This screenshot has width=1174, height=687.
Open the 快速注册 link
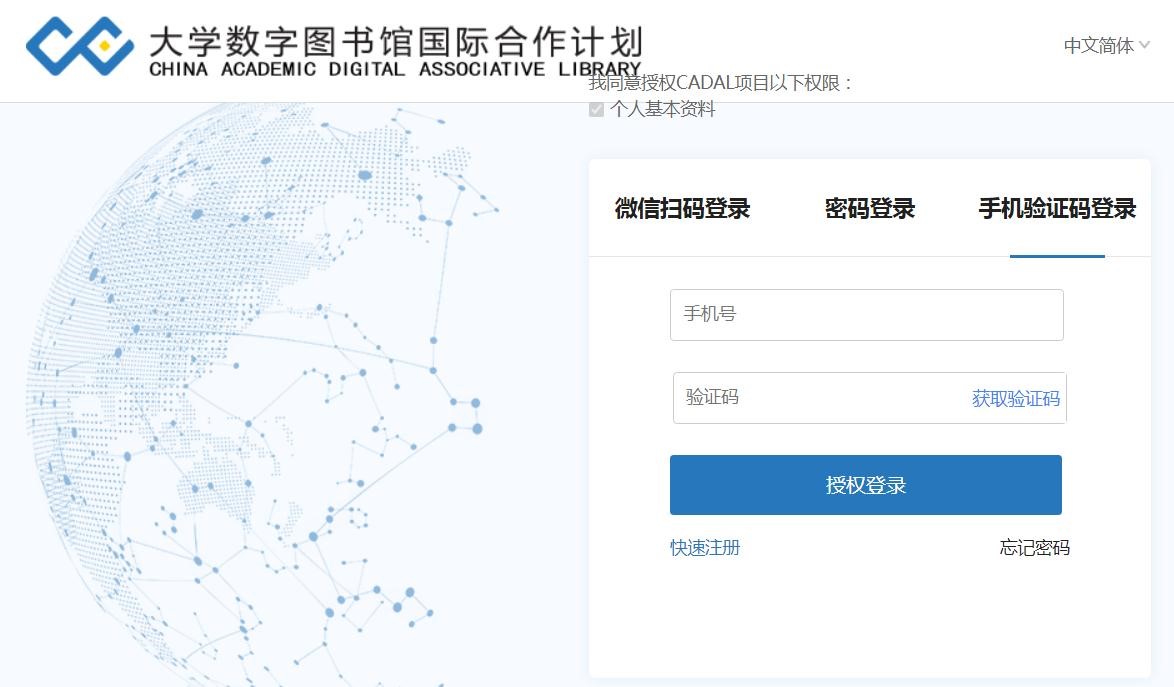(x=705, y=548)
